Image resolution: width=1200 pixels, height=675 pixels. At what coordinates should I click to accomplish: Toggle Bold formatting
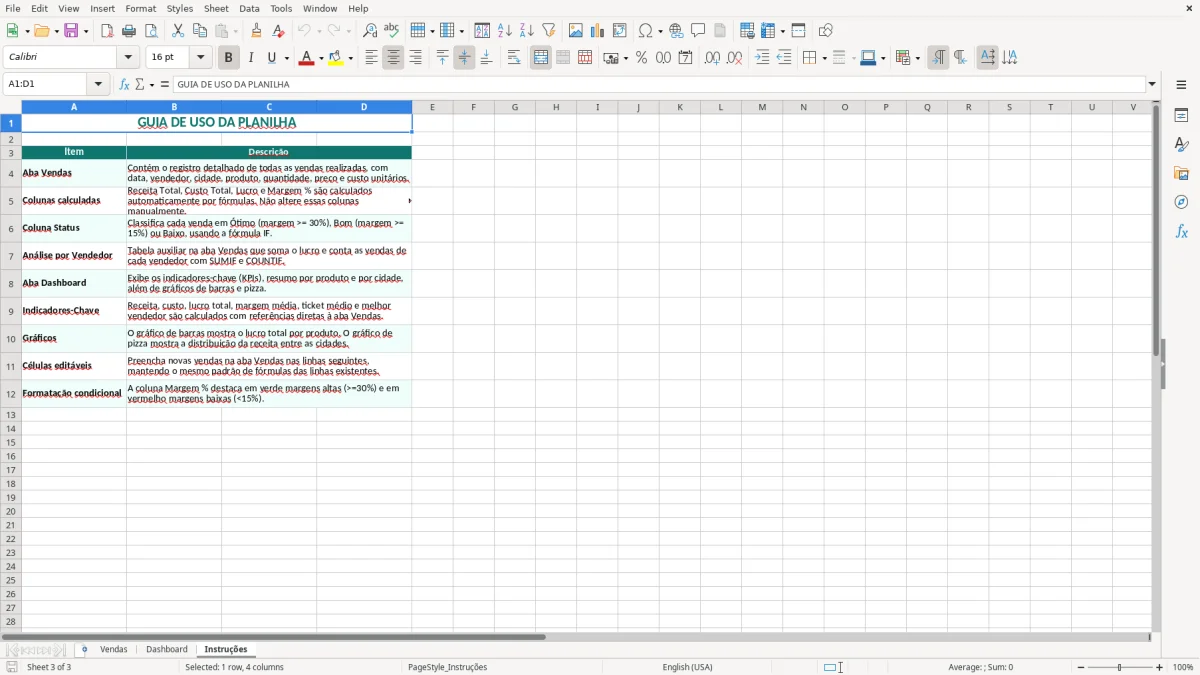(x=228, y=58)
